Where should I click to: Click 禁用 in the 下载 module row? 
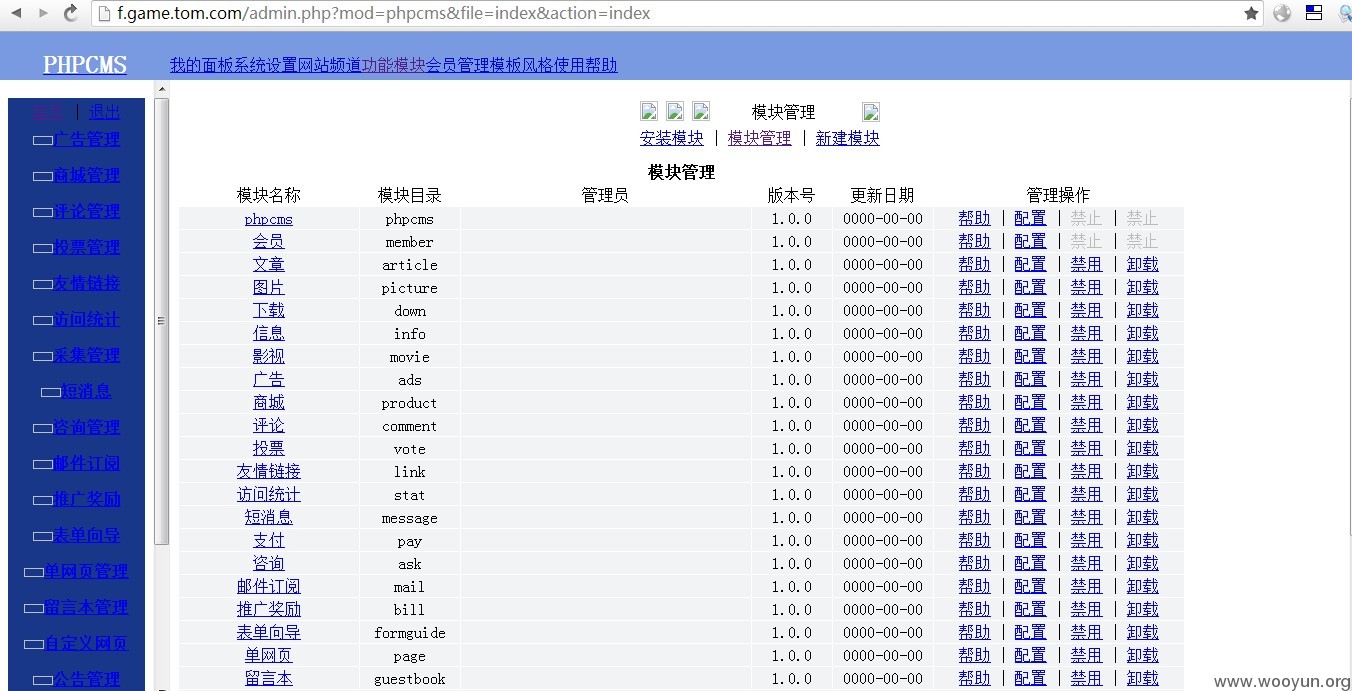[1086, 310]
